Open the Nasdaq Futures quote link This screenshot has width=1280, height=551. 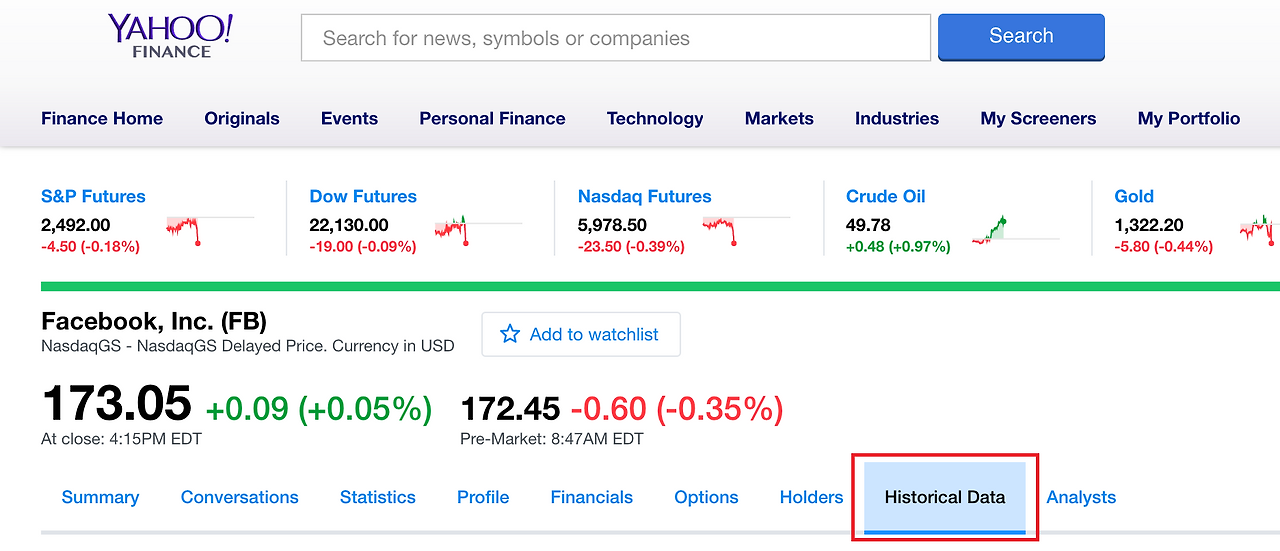pos(644,196)
